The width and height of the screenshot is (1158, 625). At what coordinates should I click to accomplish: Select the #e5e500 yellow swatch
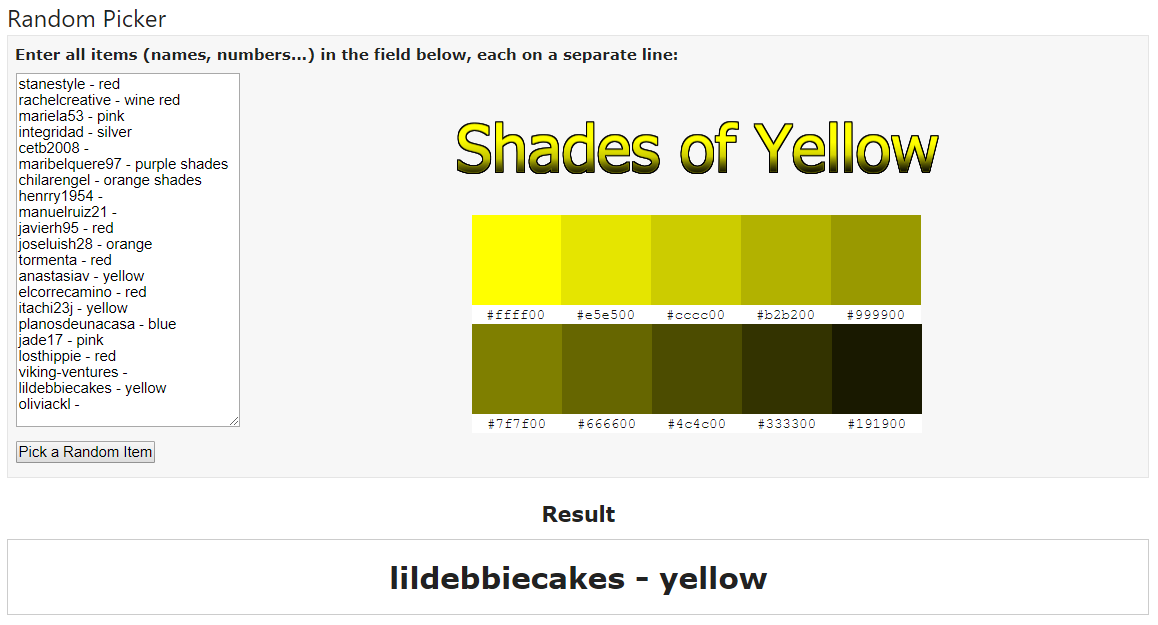click(606, 260)
